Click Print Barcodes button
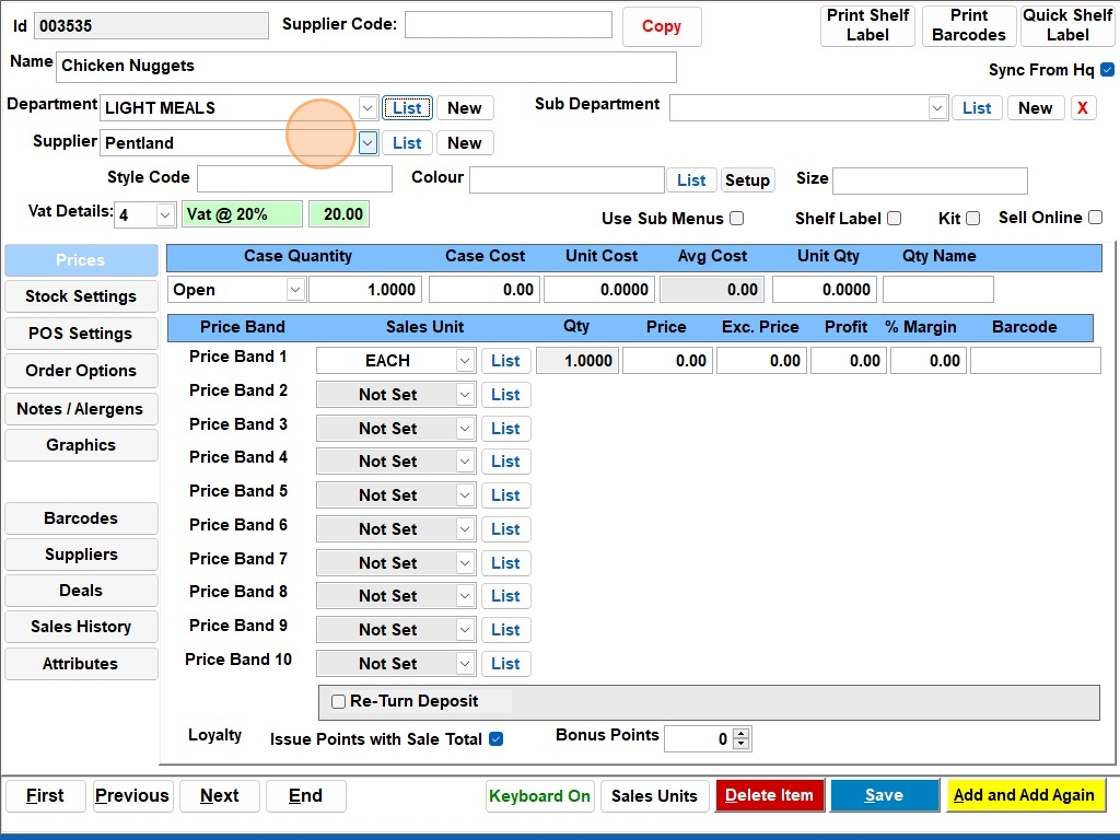Viewport: 1120px width, 840px height. (x=969, y=26)
